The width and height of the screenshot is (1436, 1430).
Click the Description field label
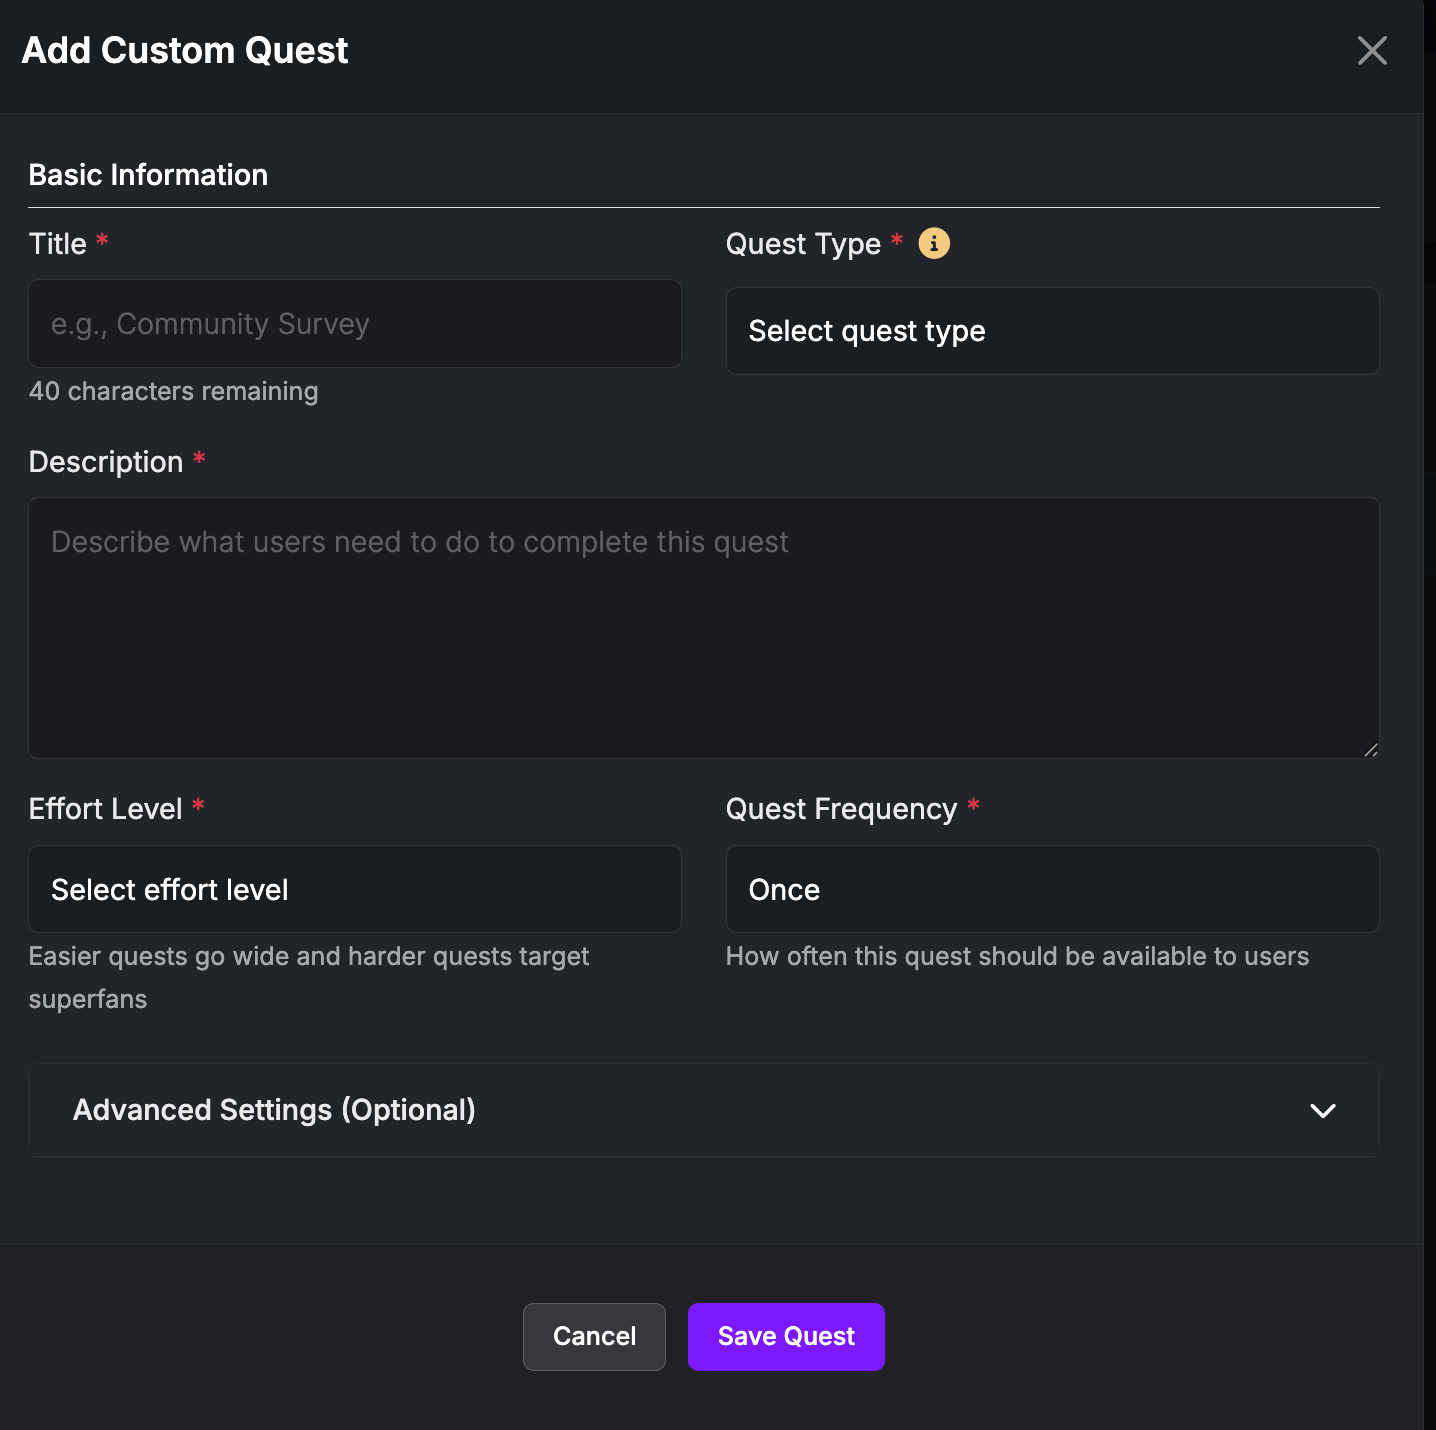coord(106,462)
